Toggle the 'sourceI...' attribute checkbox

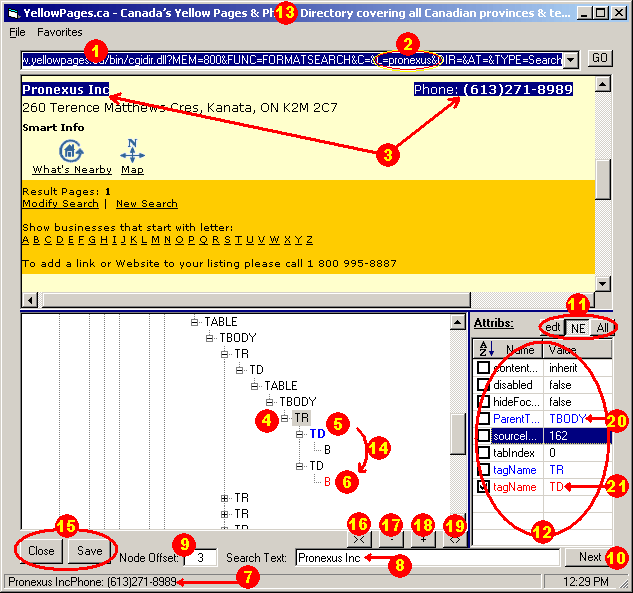pyautogui.click(x=483, y=436)
